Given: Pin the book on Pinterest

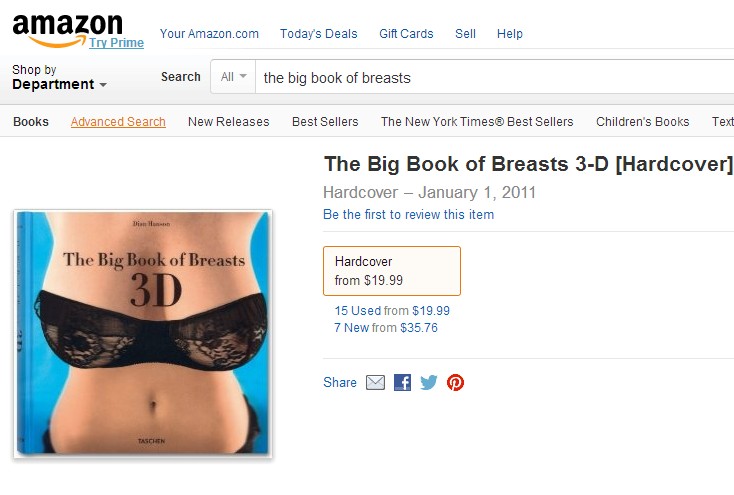Looking at the screenshot, I should coord(455,383).
